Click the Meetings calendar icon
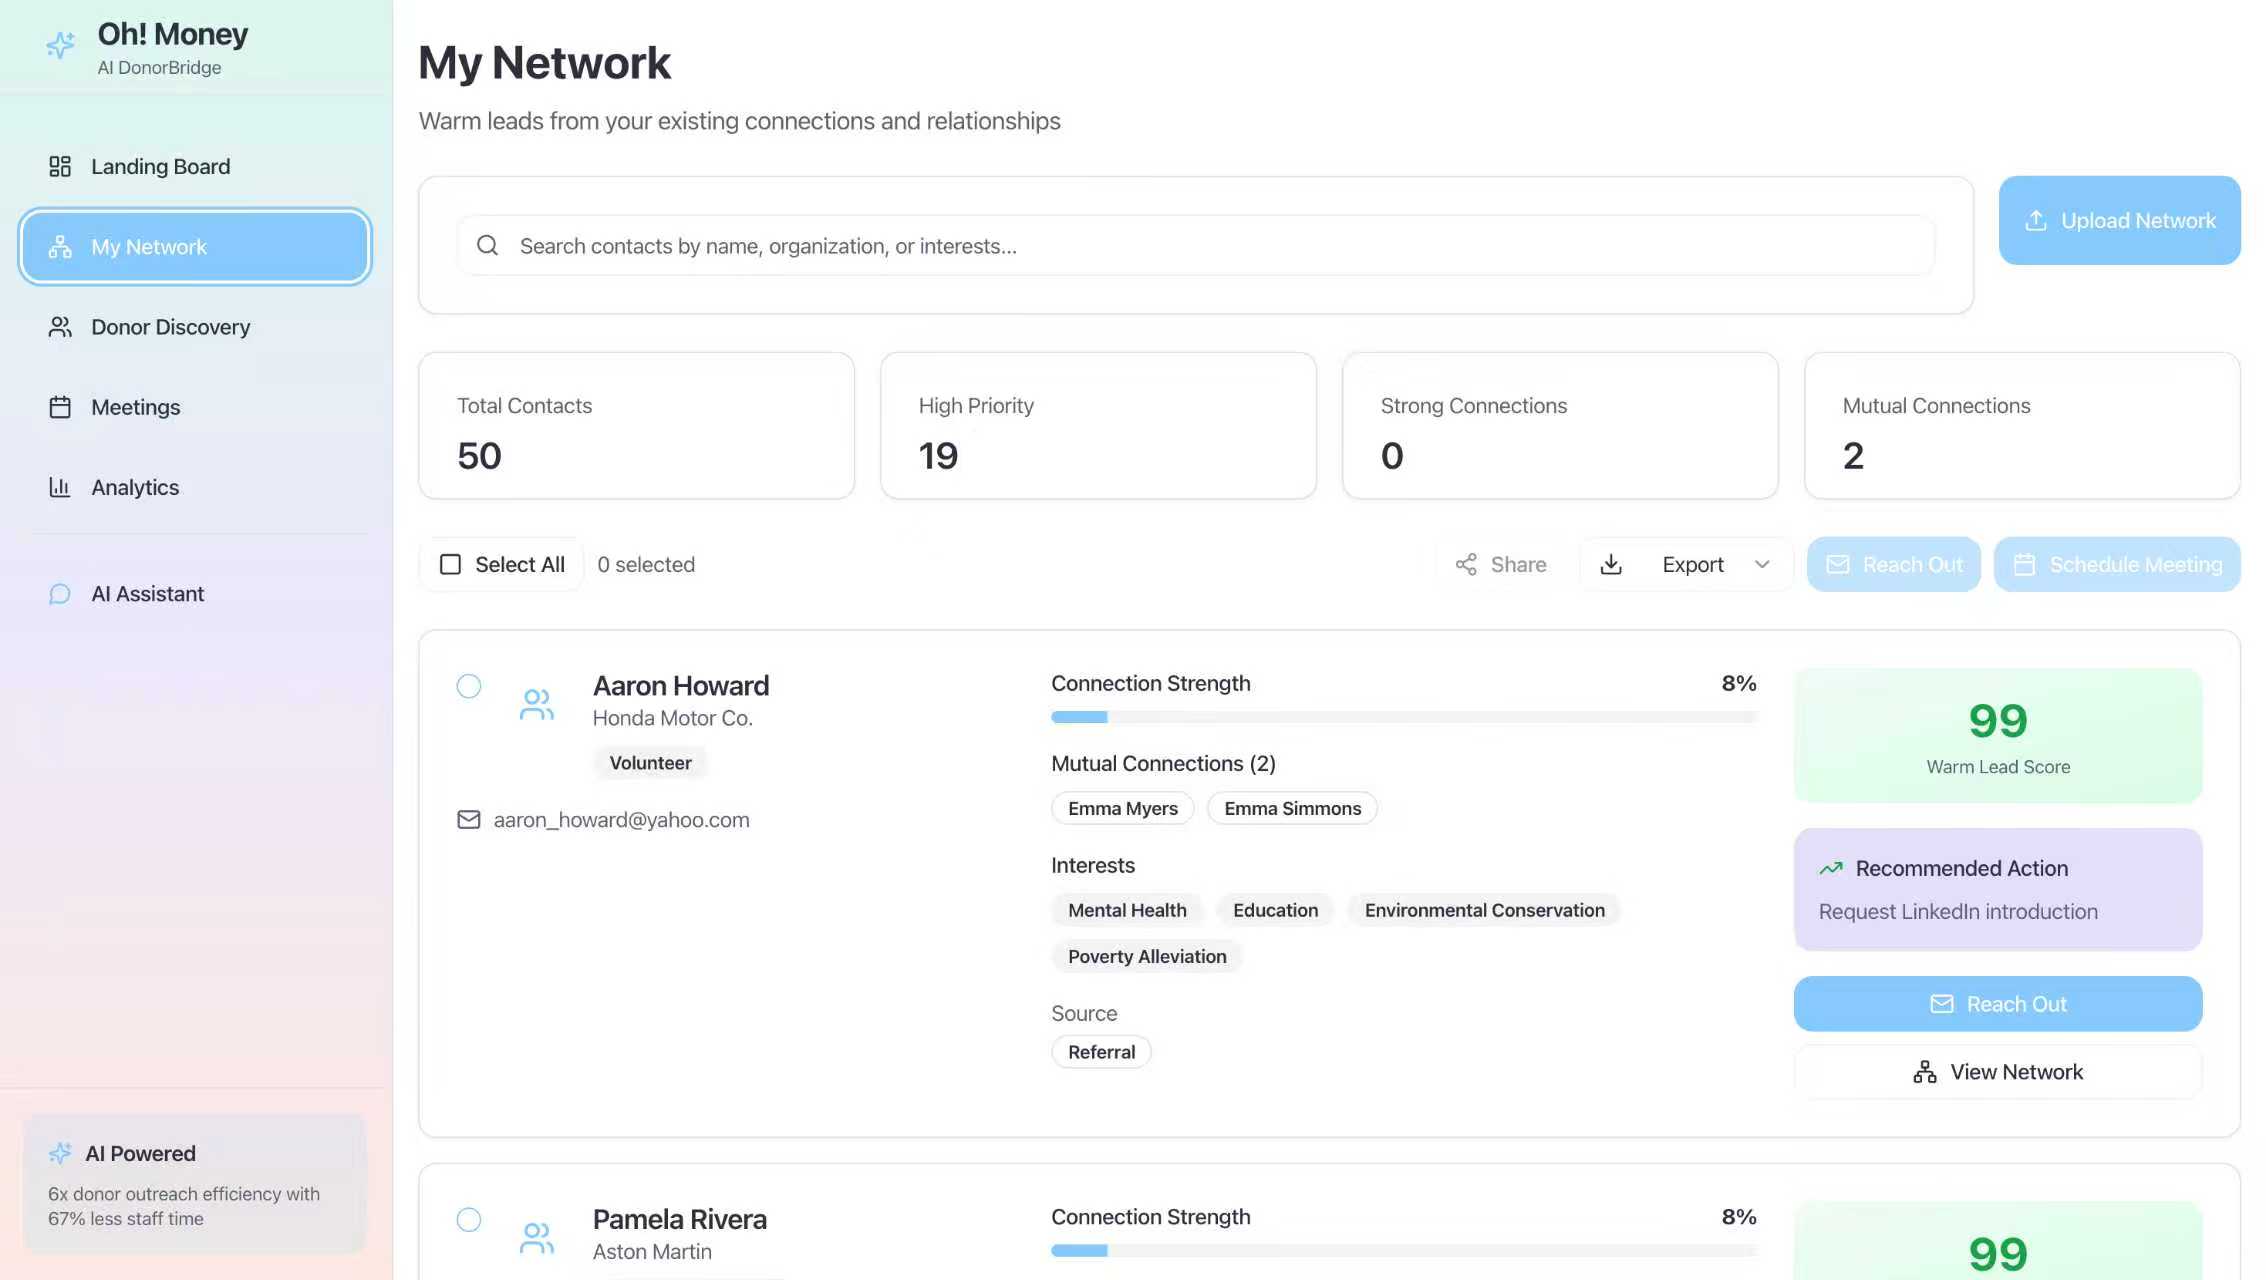The height and width of the screenshot is (1280, 2266). click(60, 407)
